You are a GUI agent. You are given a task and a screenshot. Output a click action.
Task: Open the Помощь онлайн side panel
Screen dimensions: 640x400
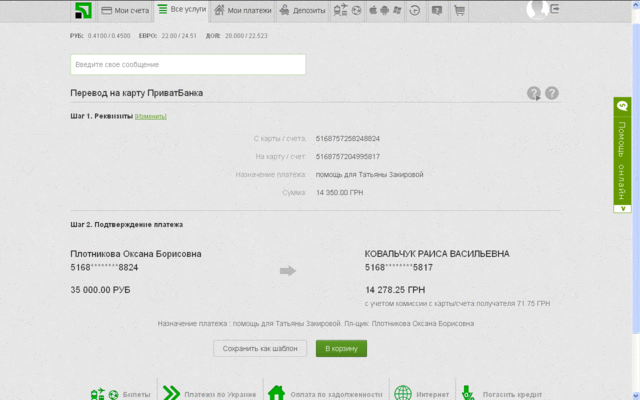(x=622, y=160)
